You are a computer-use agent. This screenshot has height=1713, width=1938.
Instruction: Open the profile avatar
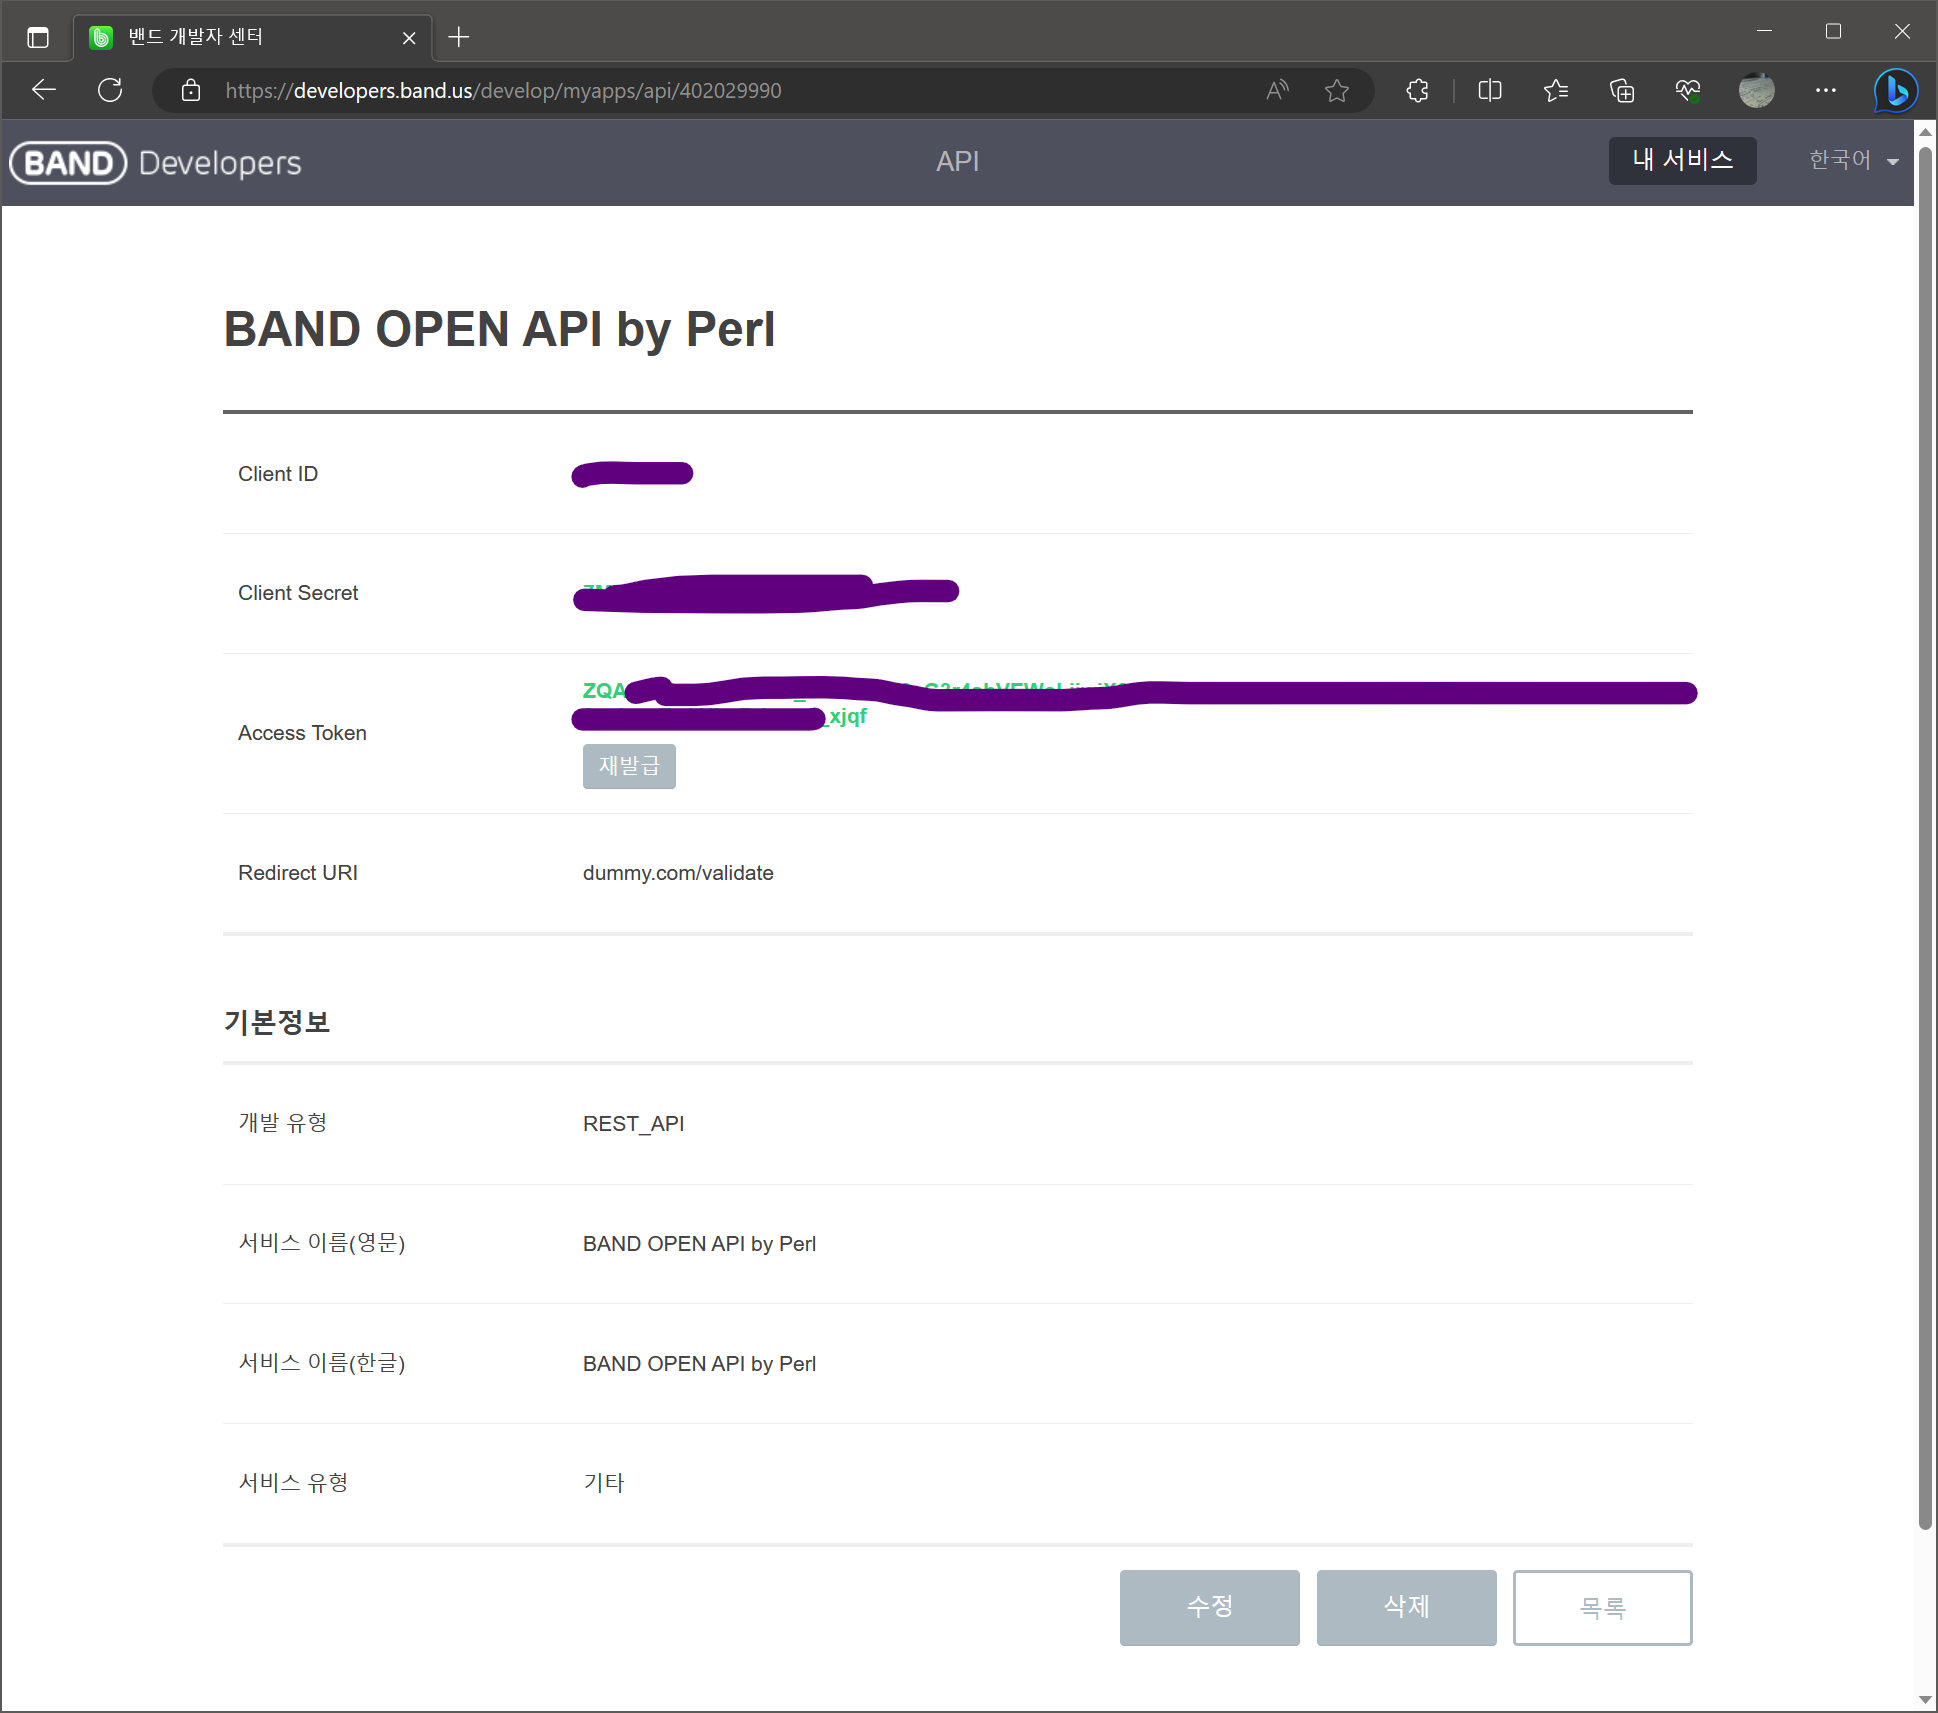coord(1757,91)
